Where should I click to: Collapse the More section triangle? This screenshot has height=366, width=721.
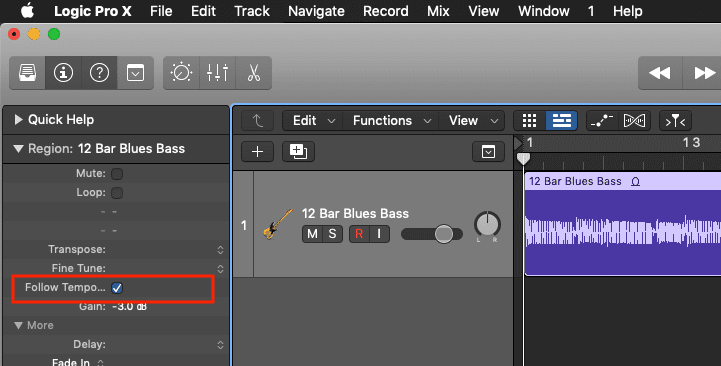point(18,326)
